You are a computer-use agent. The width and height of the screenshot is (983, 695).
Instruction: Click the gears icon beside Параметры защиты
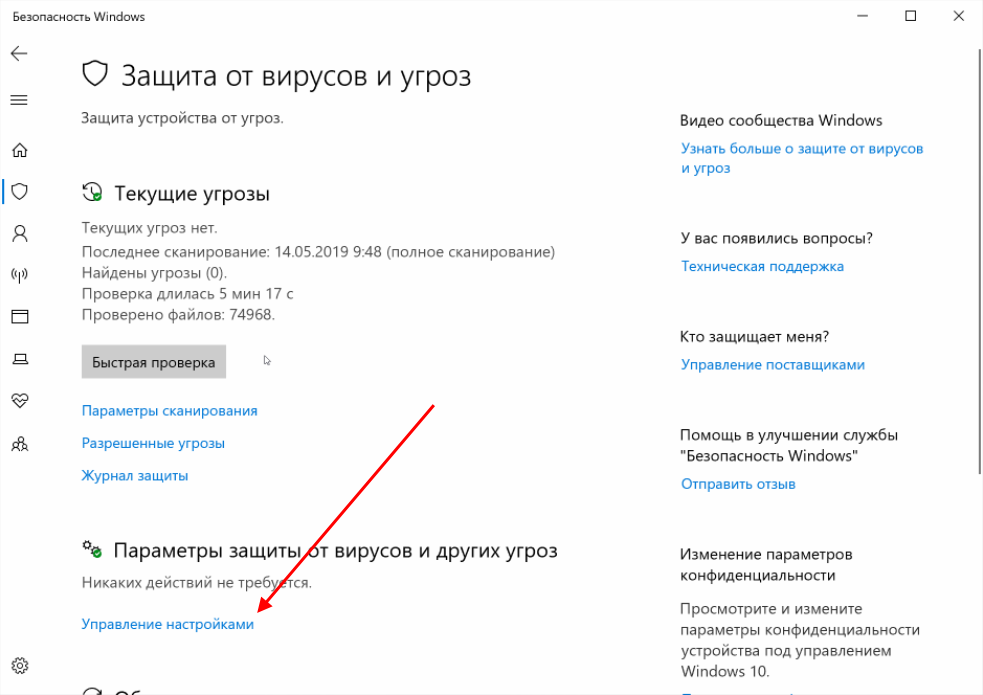[92, 549]
